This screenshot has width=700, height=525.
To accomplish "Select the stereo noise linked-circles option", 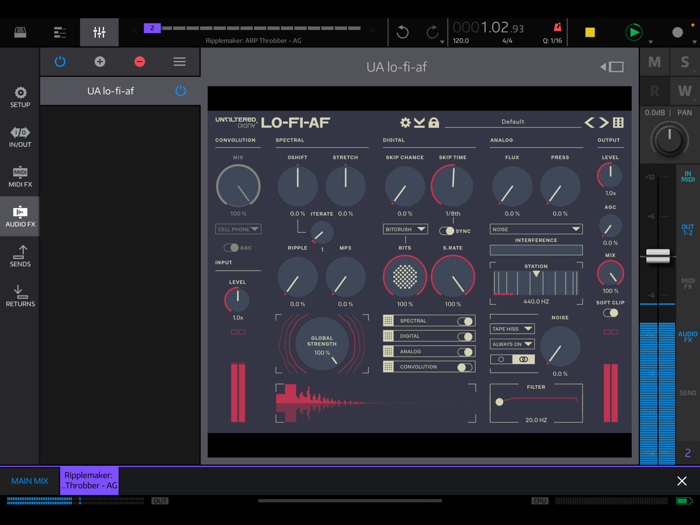I will click(523, 359).
